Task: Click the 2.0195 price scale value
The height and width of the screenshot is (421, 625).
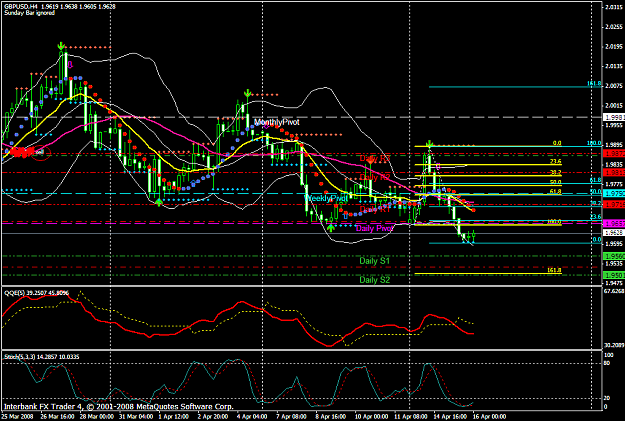Action: [x=614, y=47]
